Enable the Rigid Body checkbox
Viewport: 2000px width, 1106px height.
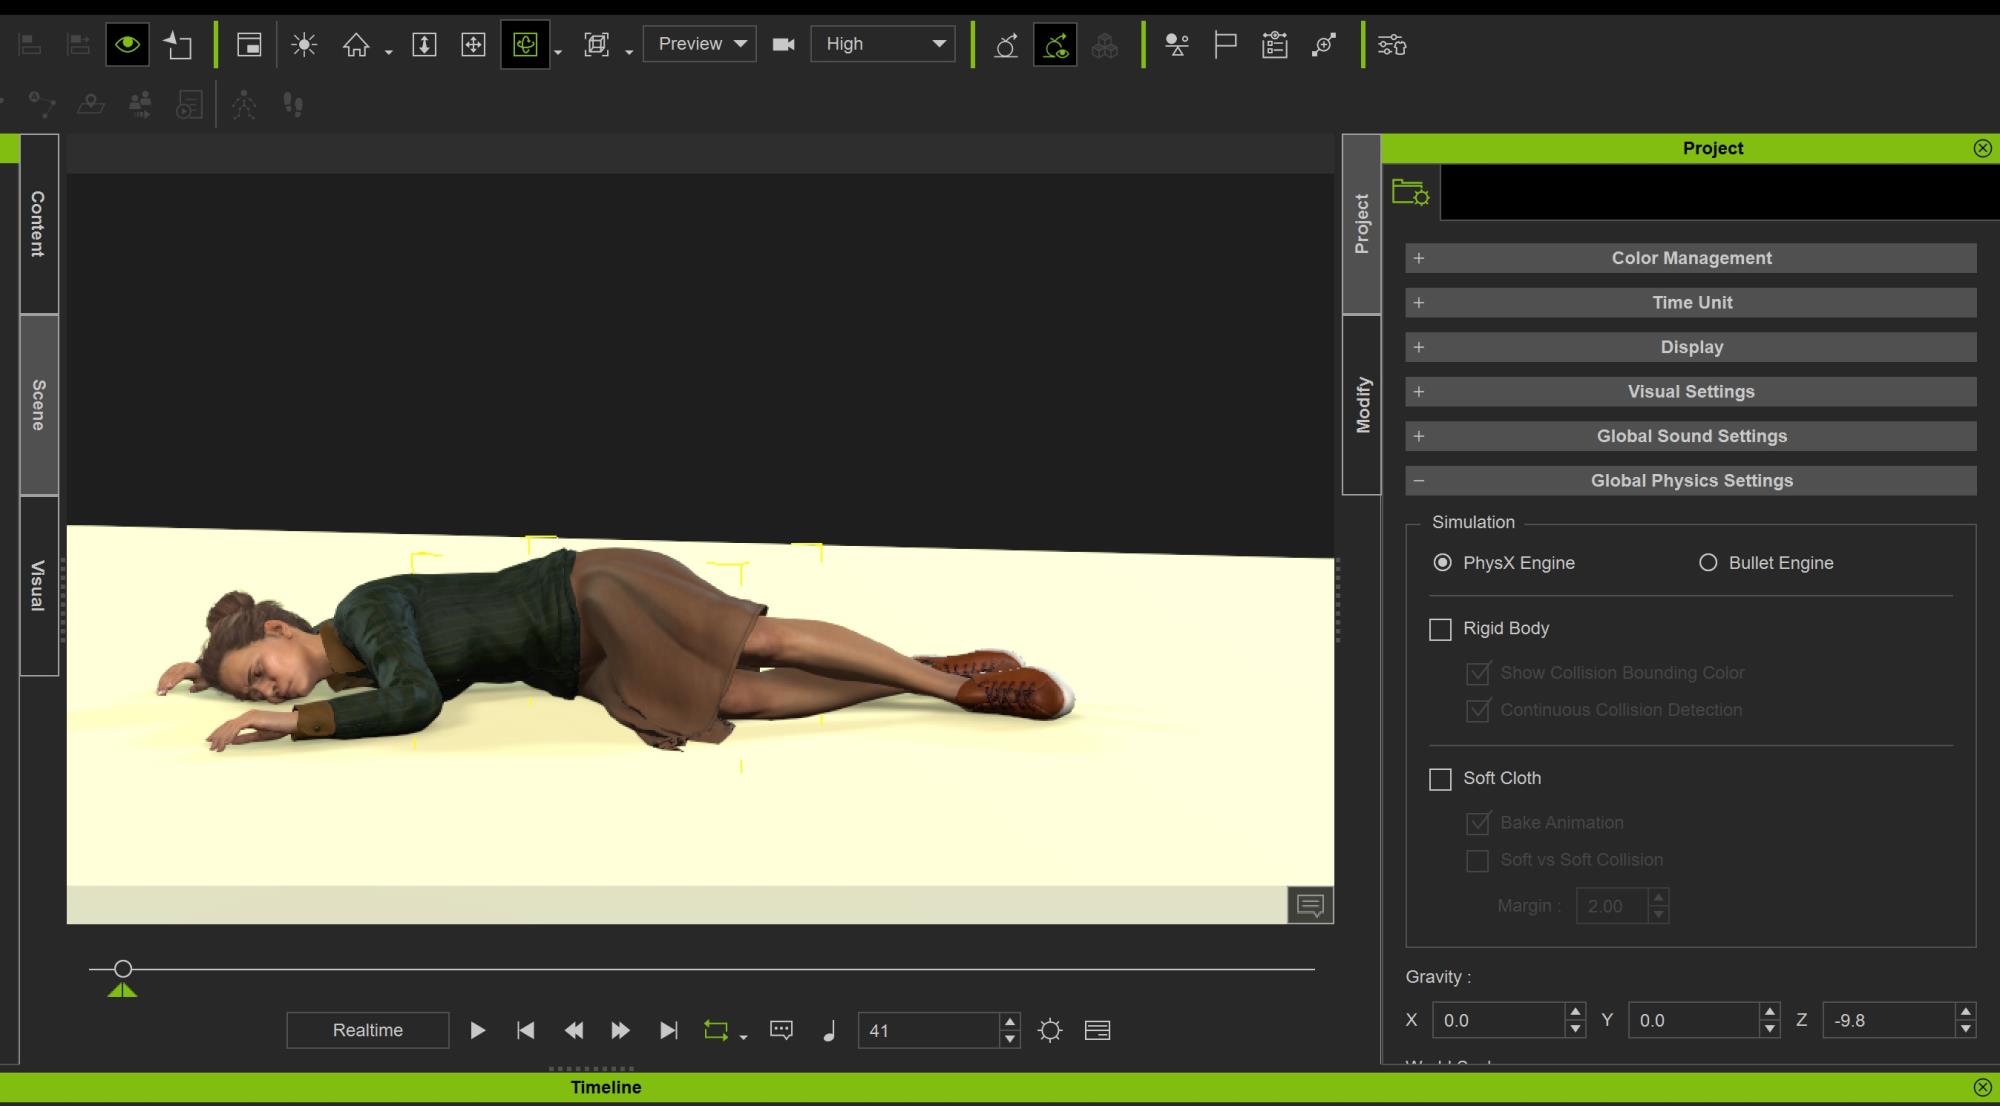1440,629
